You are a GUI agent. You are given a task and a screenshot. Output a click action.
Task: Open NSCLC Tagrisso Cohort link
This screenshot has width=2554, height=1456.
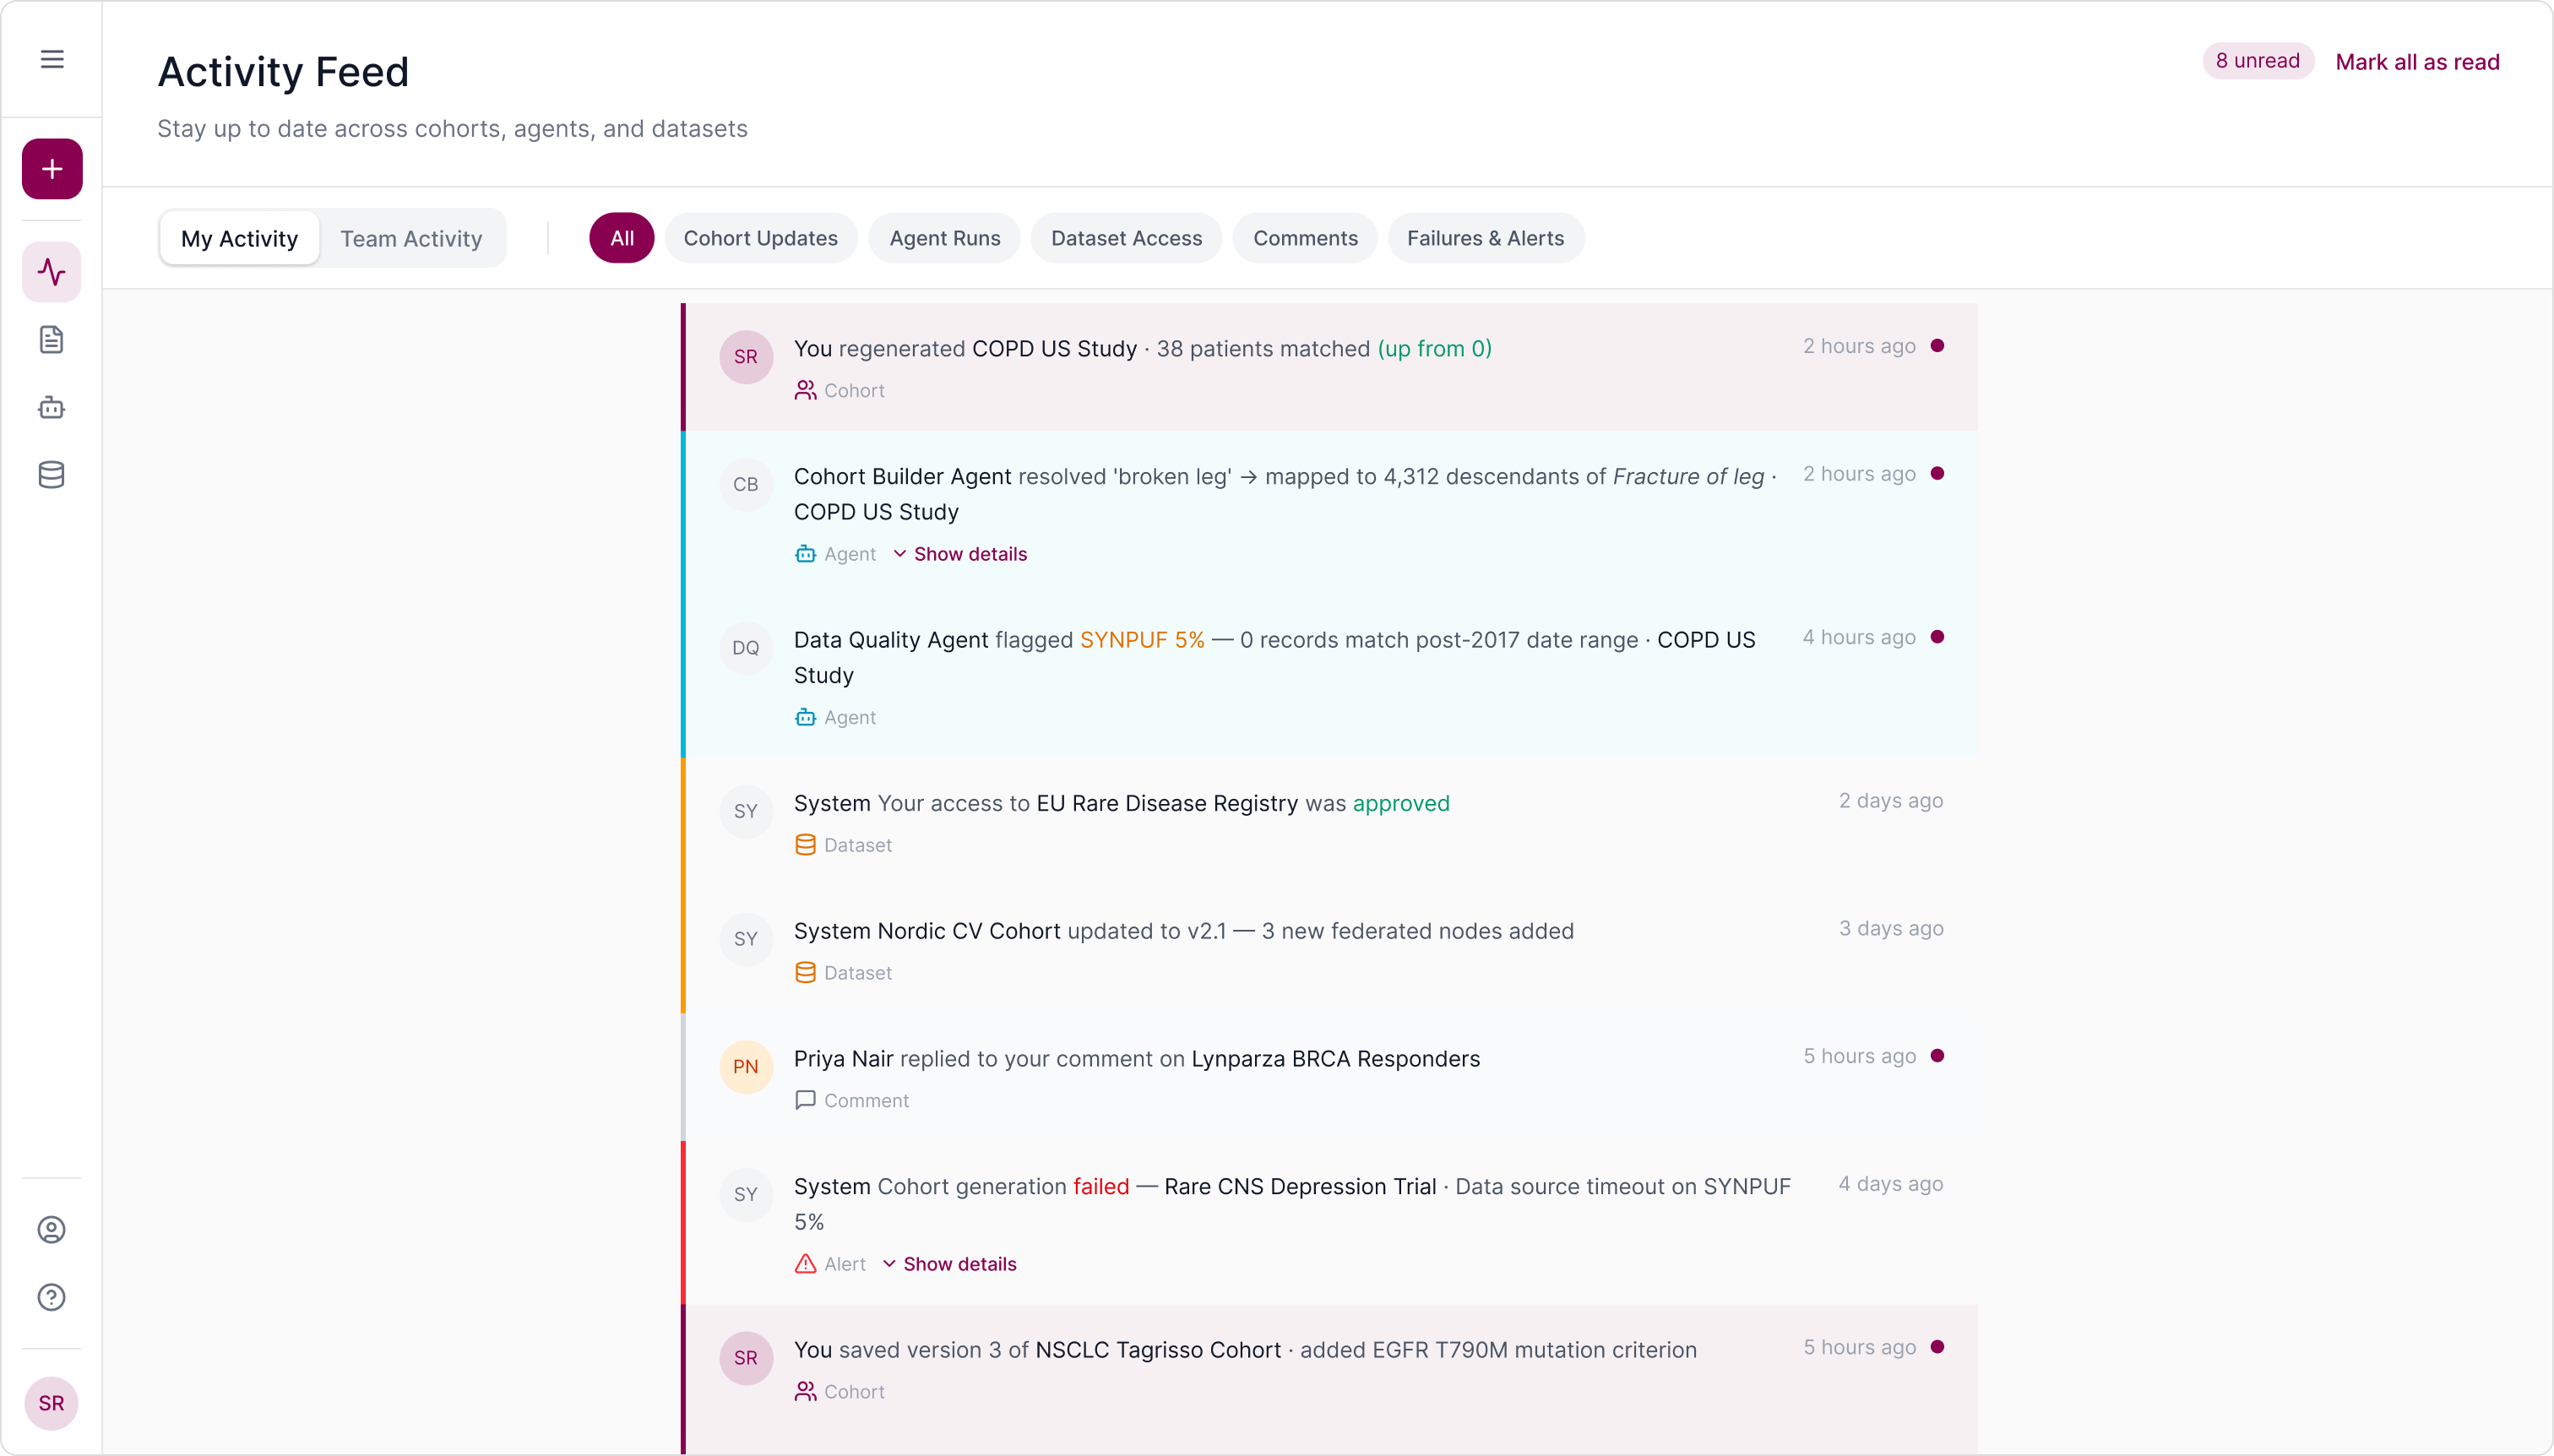[x=1158, y=1351]
